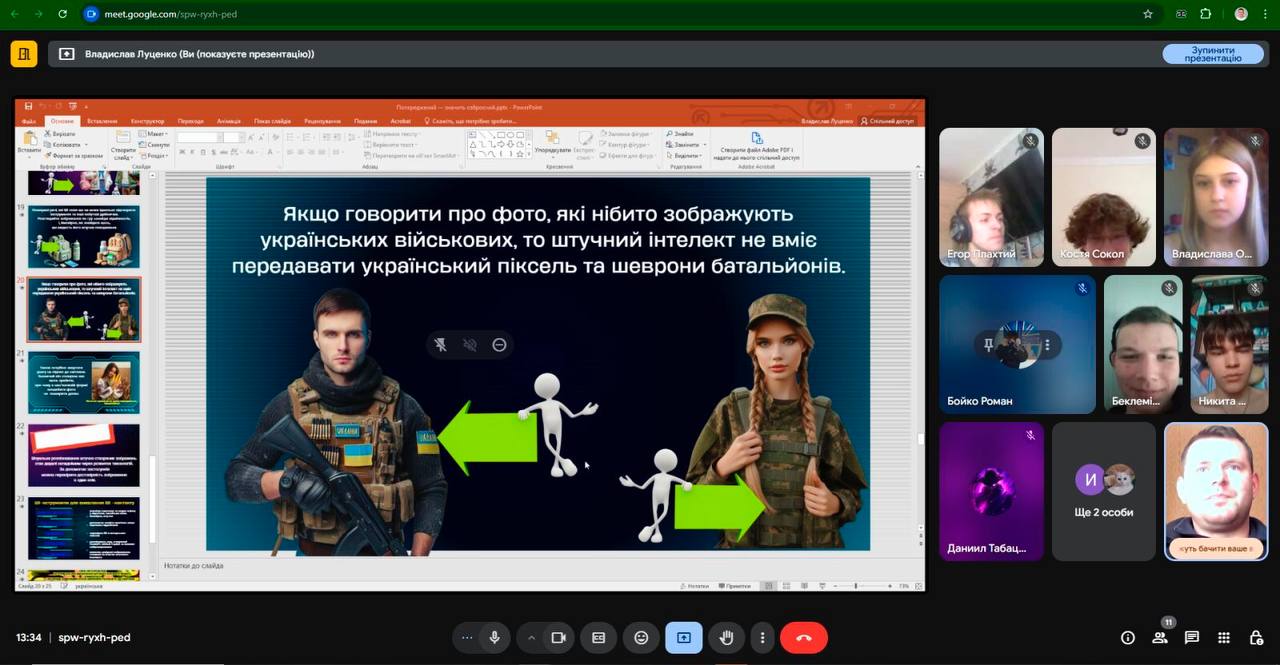Click Бойко Роман's participant tile

(1017, 345)
